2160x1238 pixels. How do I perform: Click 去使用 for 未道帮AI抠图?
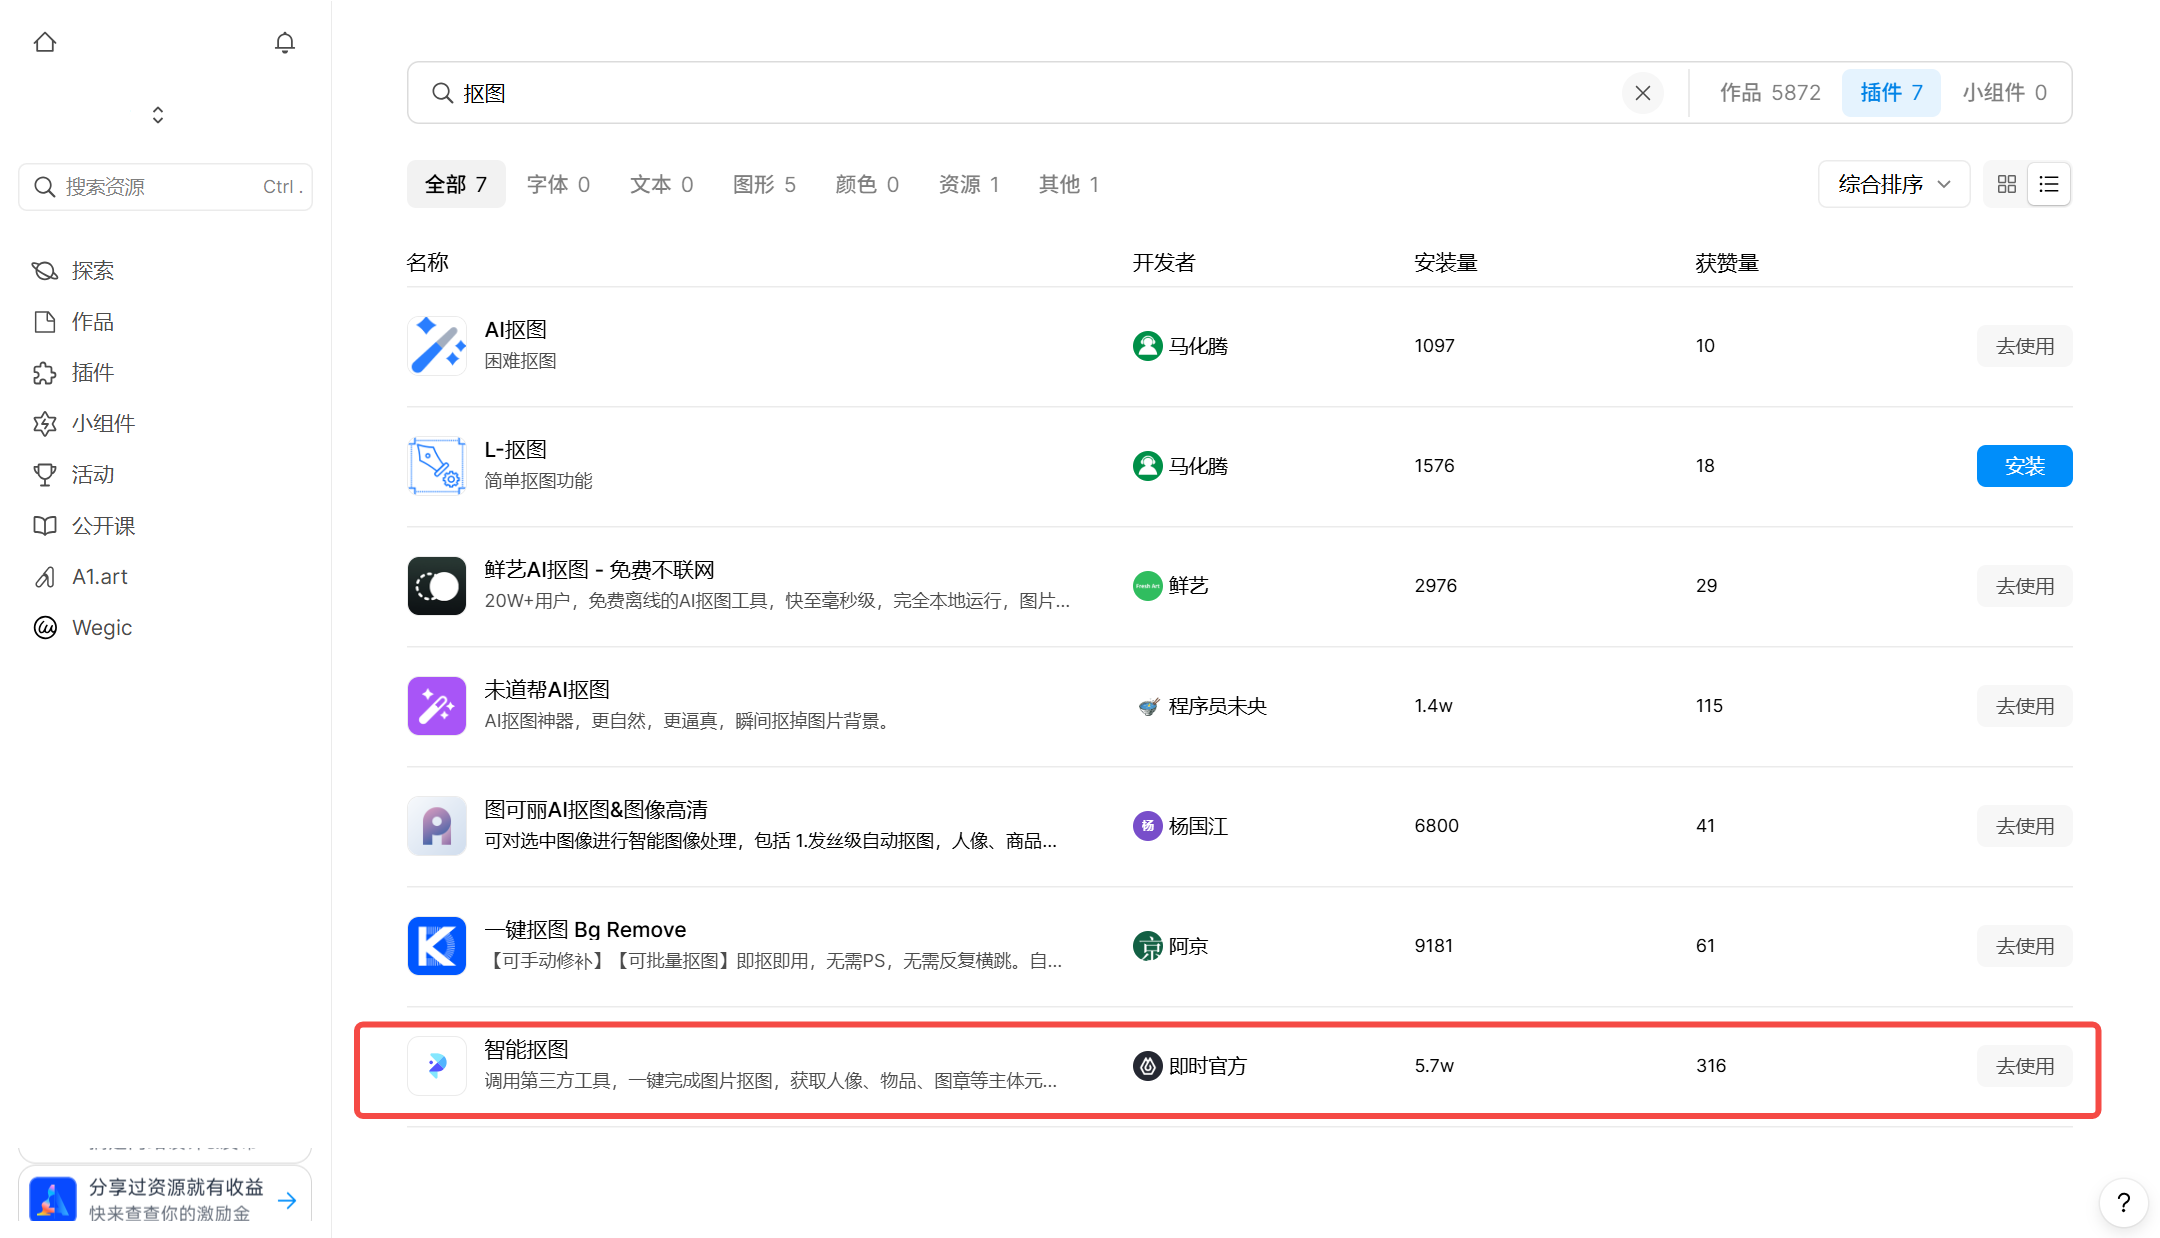2025,706
